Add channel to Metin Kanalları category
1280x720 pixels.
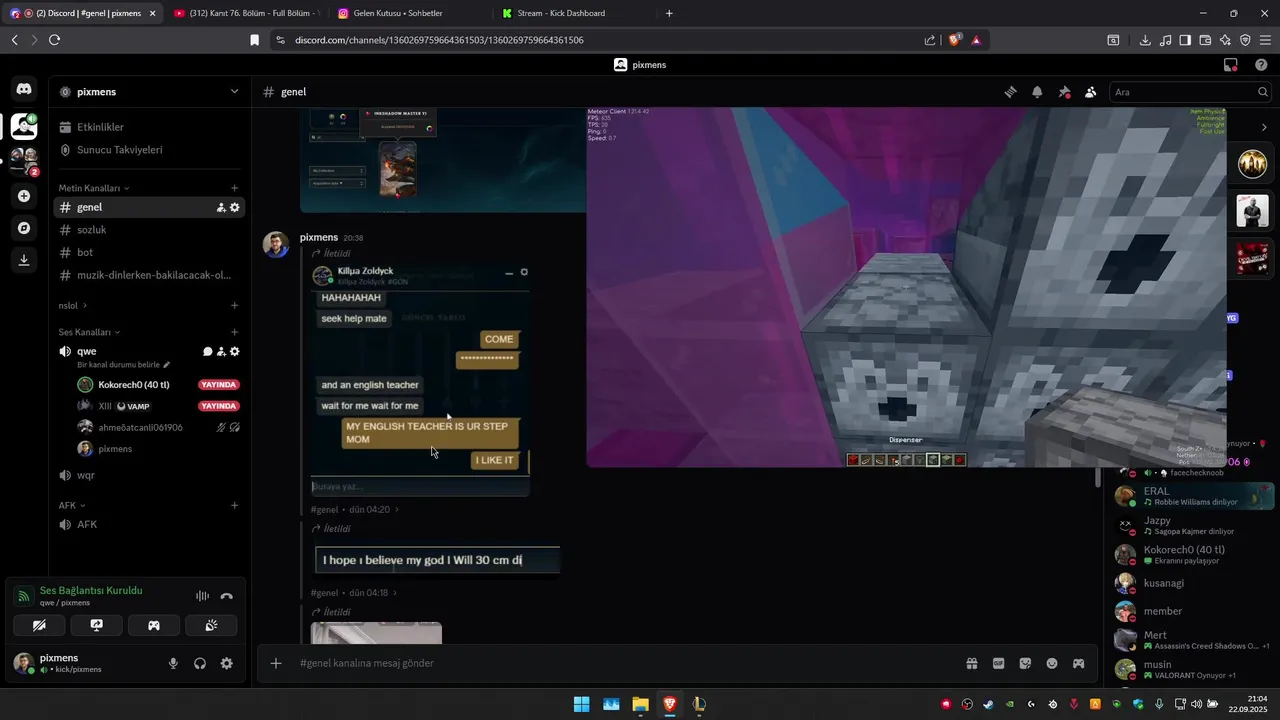pyautogui.click(x=235, y=188)
